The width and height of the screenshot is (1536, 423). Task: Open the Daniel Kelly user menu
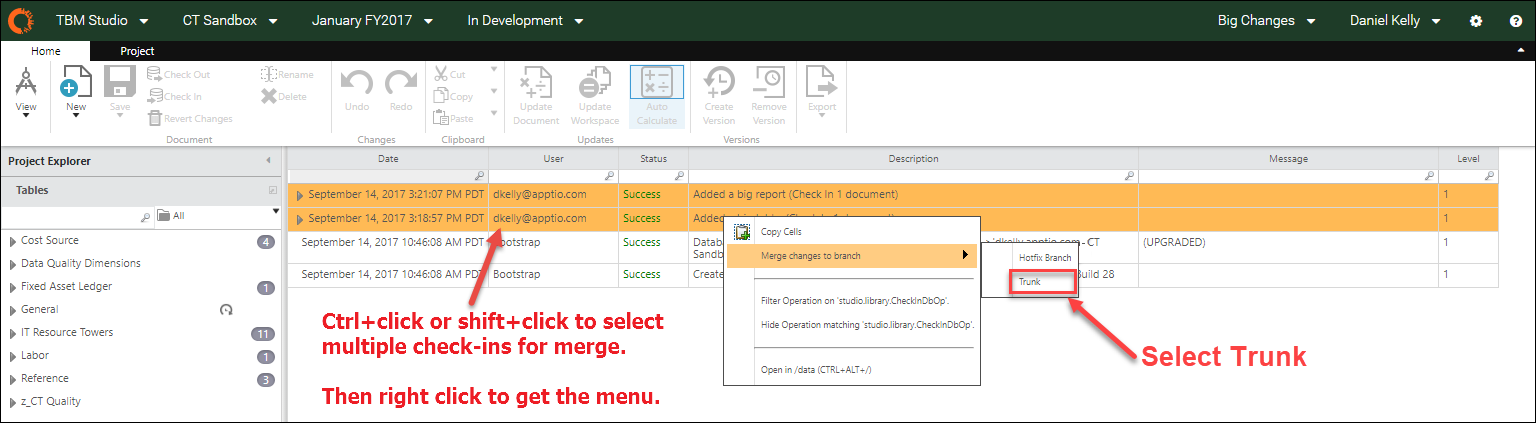pyautogui.click(x=1396, y=20)
